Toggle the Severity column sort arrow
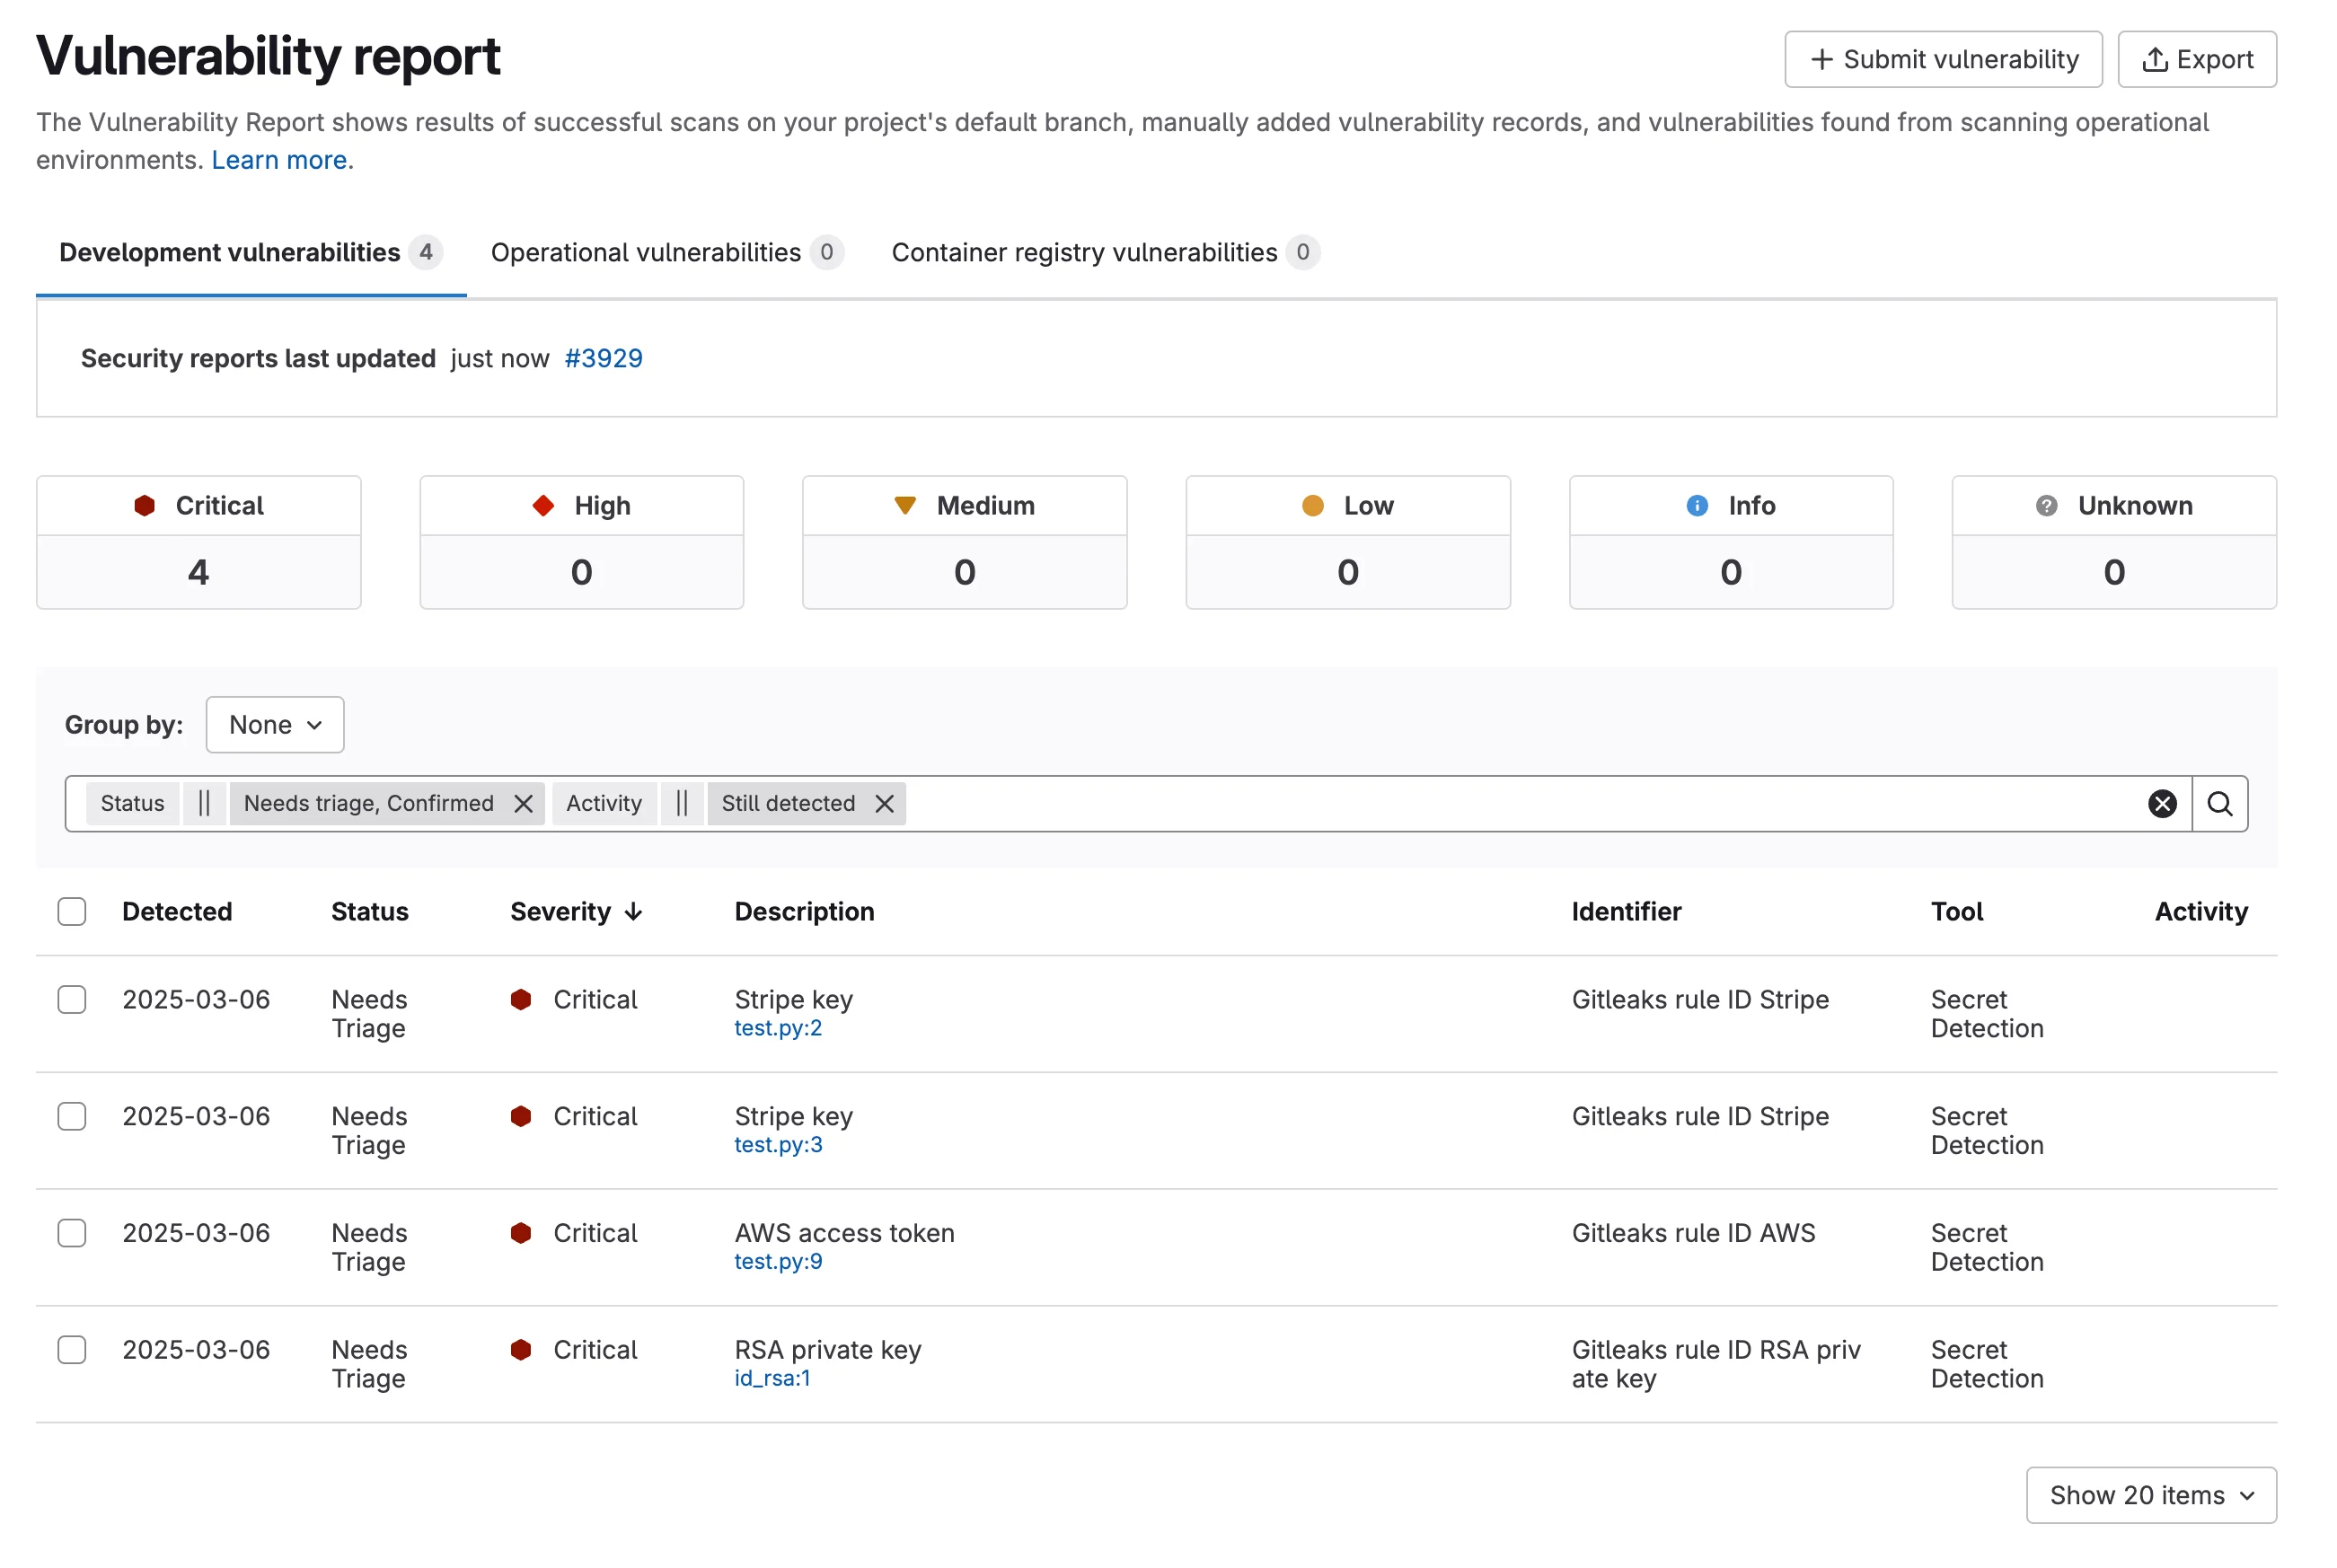 tap(634, 911)
